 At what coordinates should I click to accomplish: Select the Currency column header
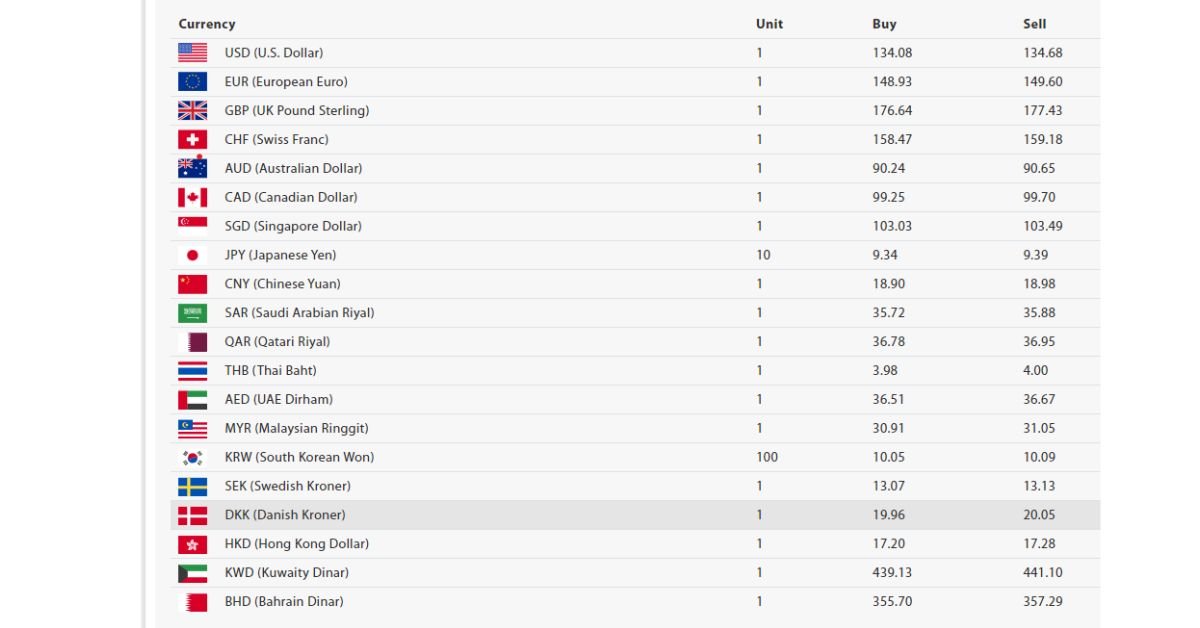pos(207,24)
